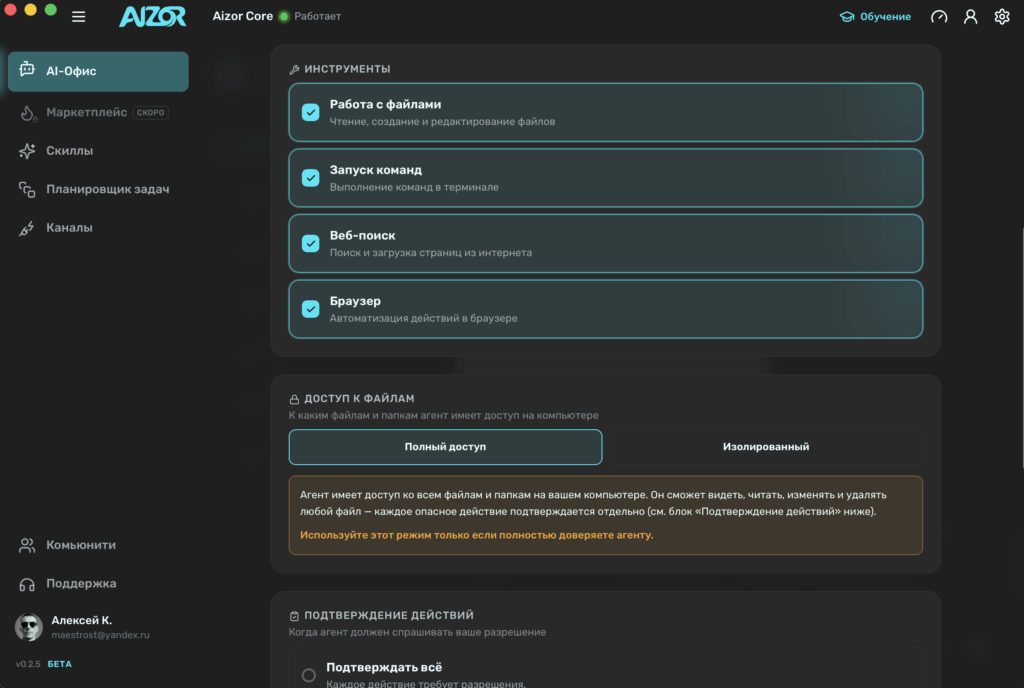Click 'Выполнение команд в терминале' description

pyautogui.click(x=414, y=187)
